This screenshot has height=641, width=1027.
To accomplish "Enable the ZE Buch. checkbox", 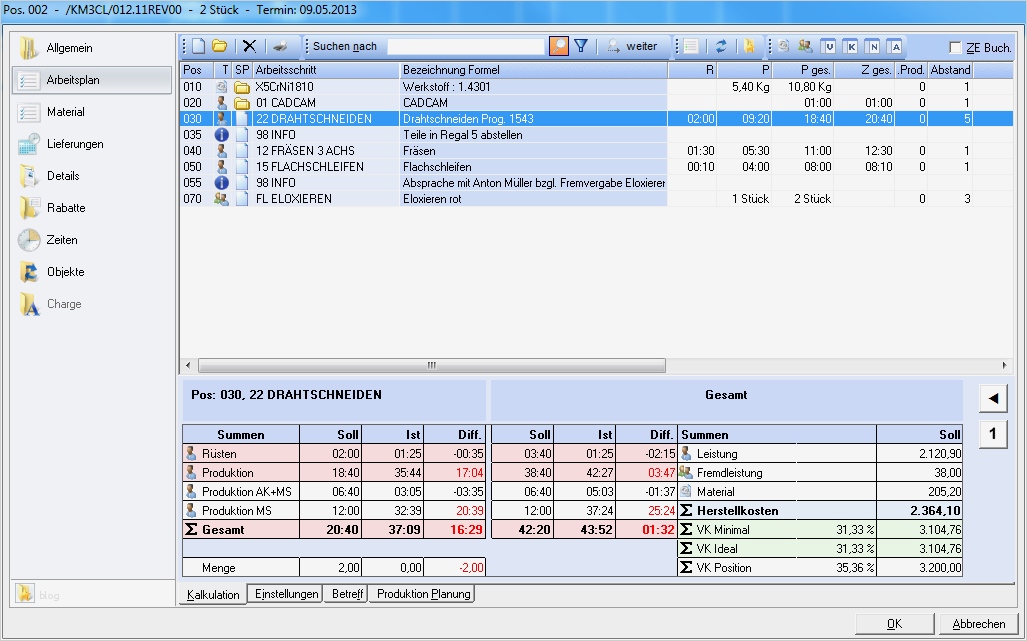I will 957,45.
